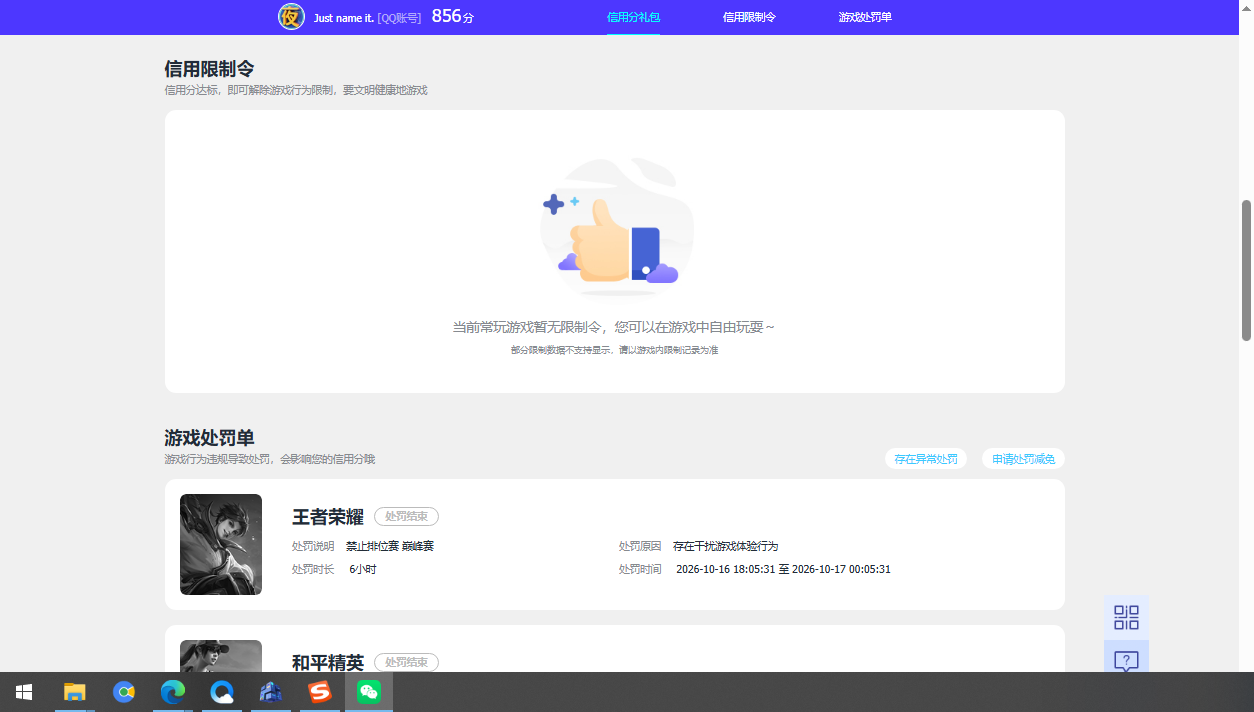
Task: Open the building-shaped taskbar app icon
Action: pyautogui.click(x=271, y=692)
